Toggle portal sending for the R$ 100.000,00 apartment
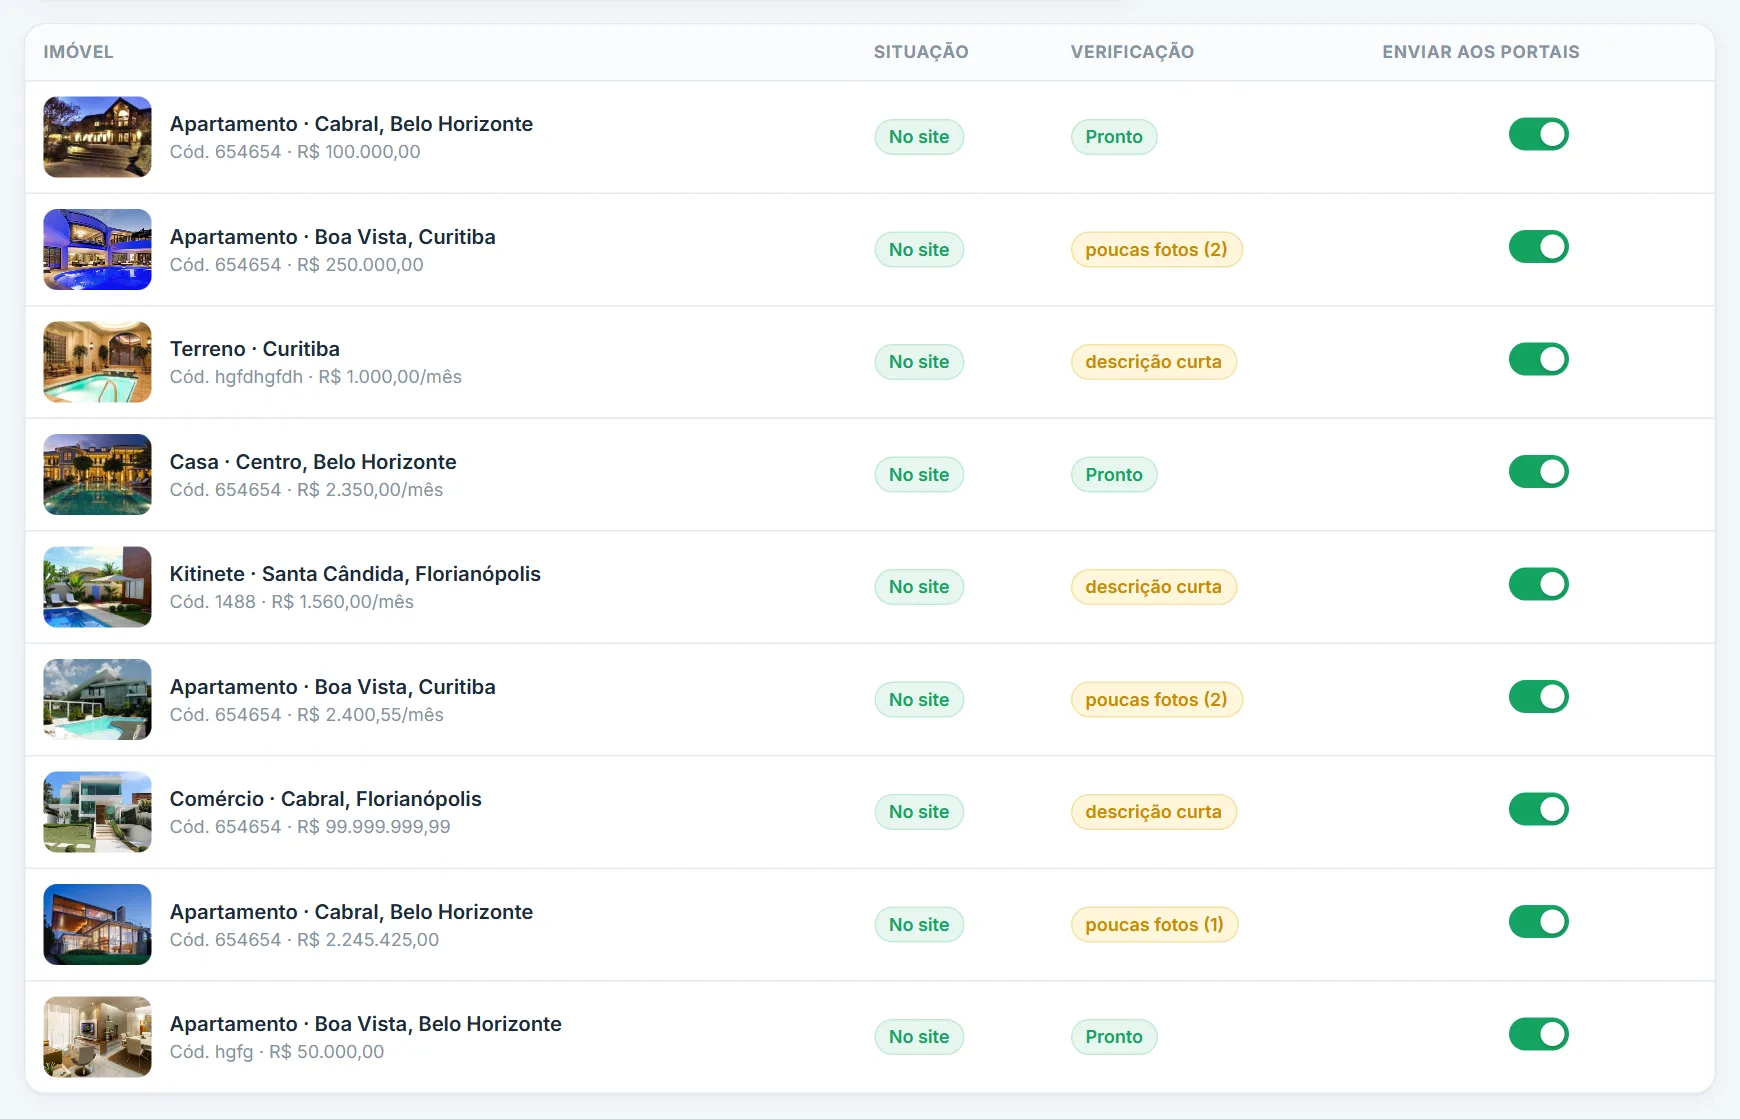 [x=1538, y=134]
